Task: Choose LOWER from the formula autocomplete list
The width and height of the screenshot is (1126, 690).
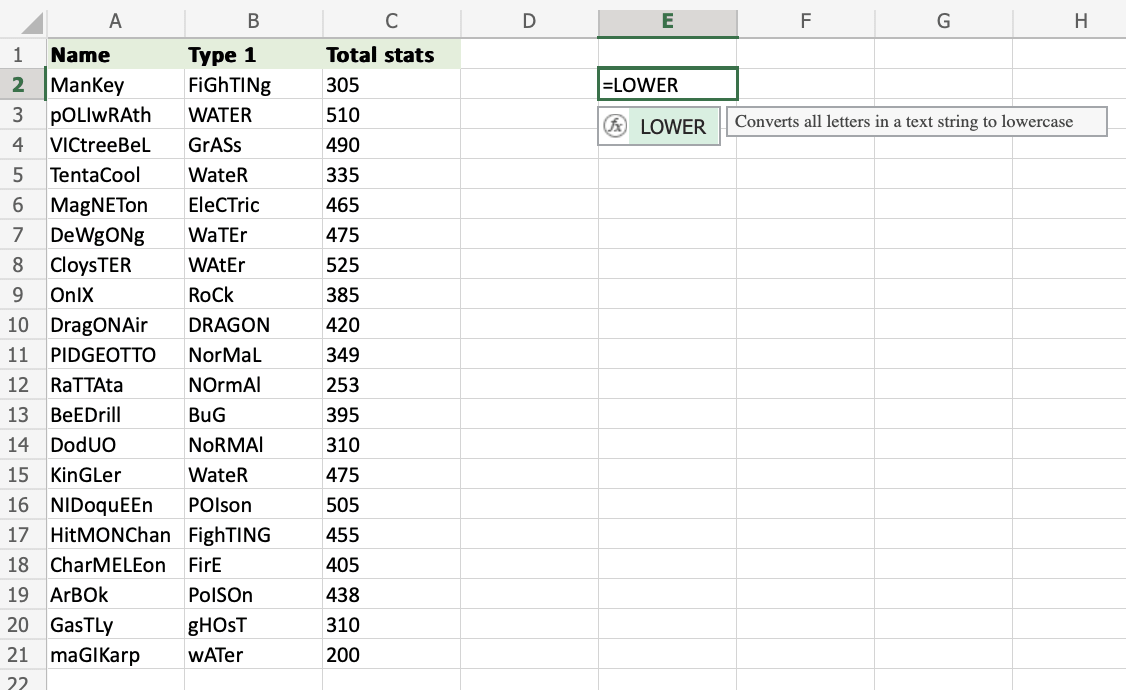Action: pyautogui.click(x=672, y=127)
